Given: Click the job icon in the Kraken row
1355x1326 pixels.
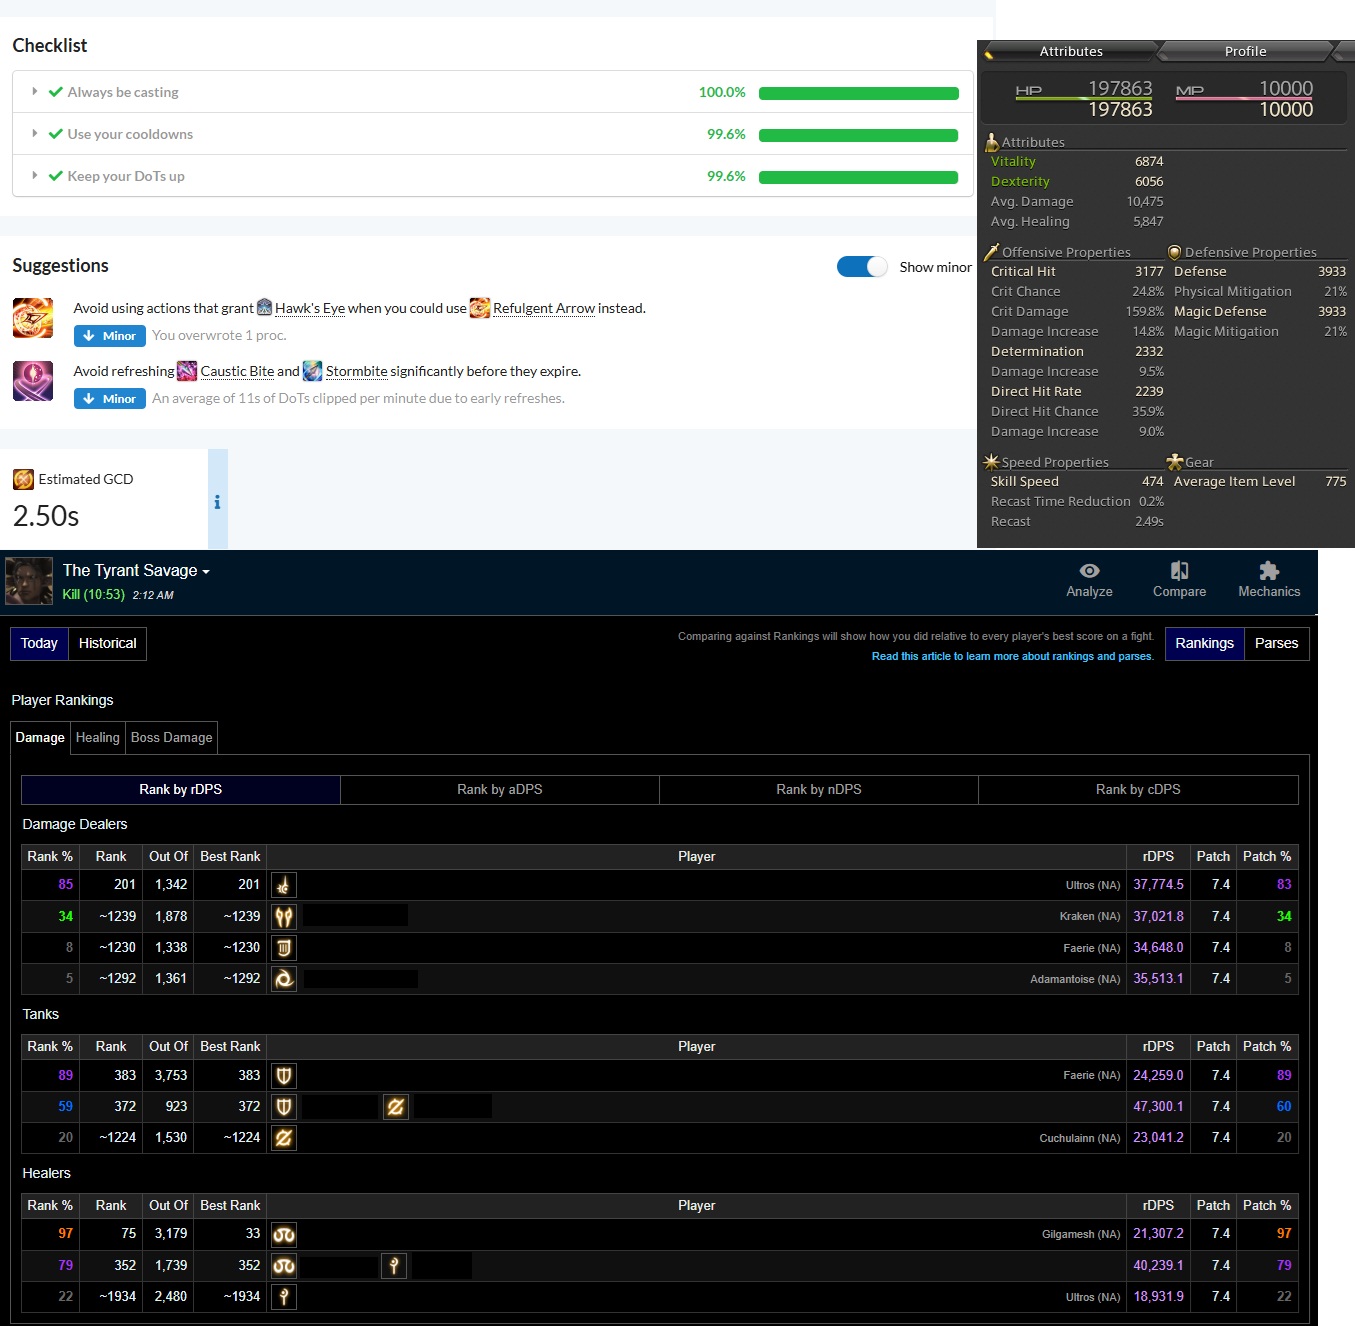Looking at the screenshot, I should (284, 916).
